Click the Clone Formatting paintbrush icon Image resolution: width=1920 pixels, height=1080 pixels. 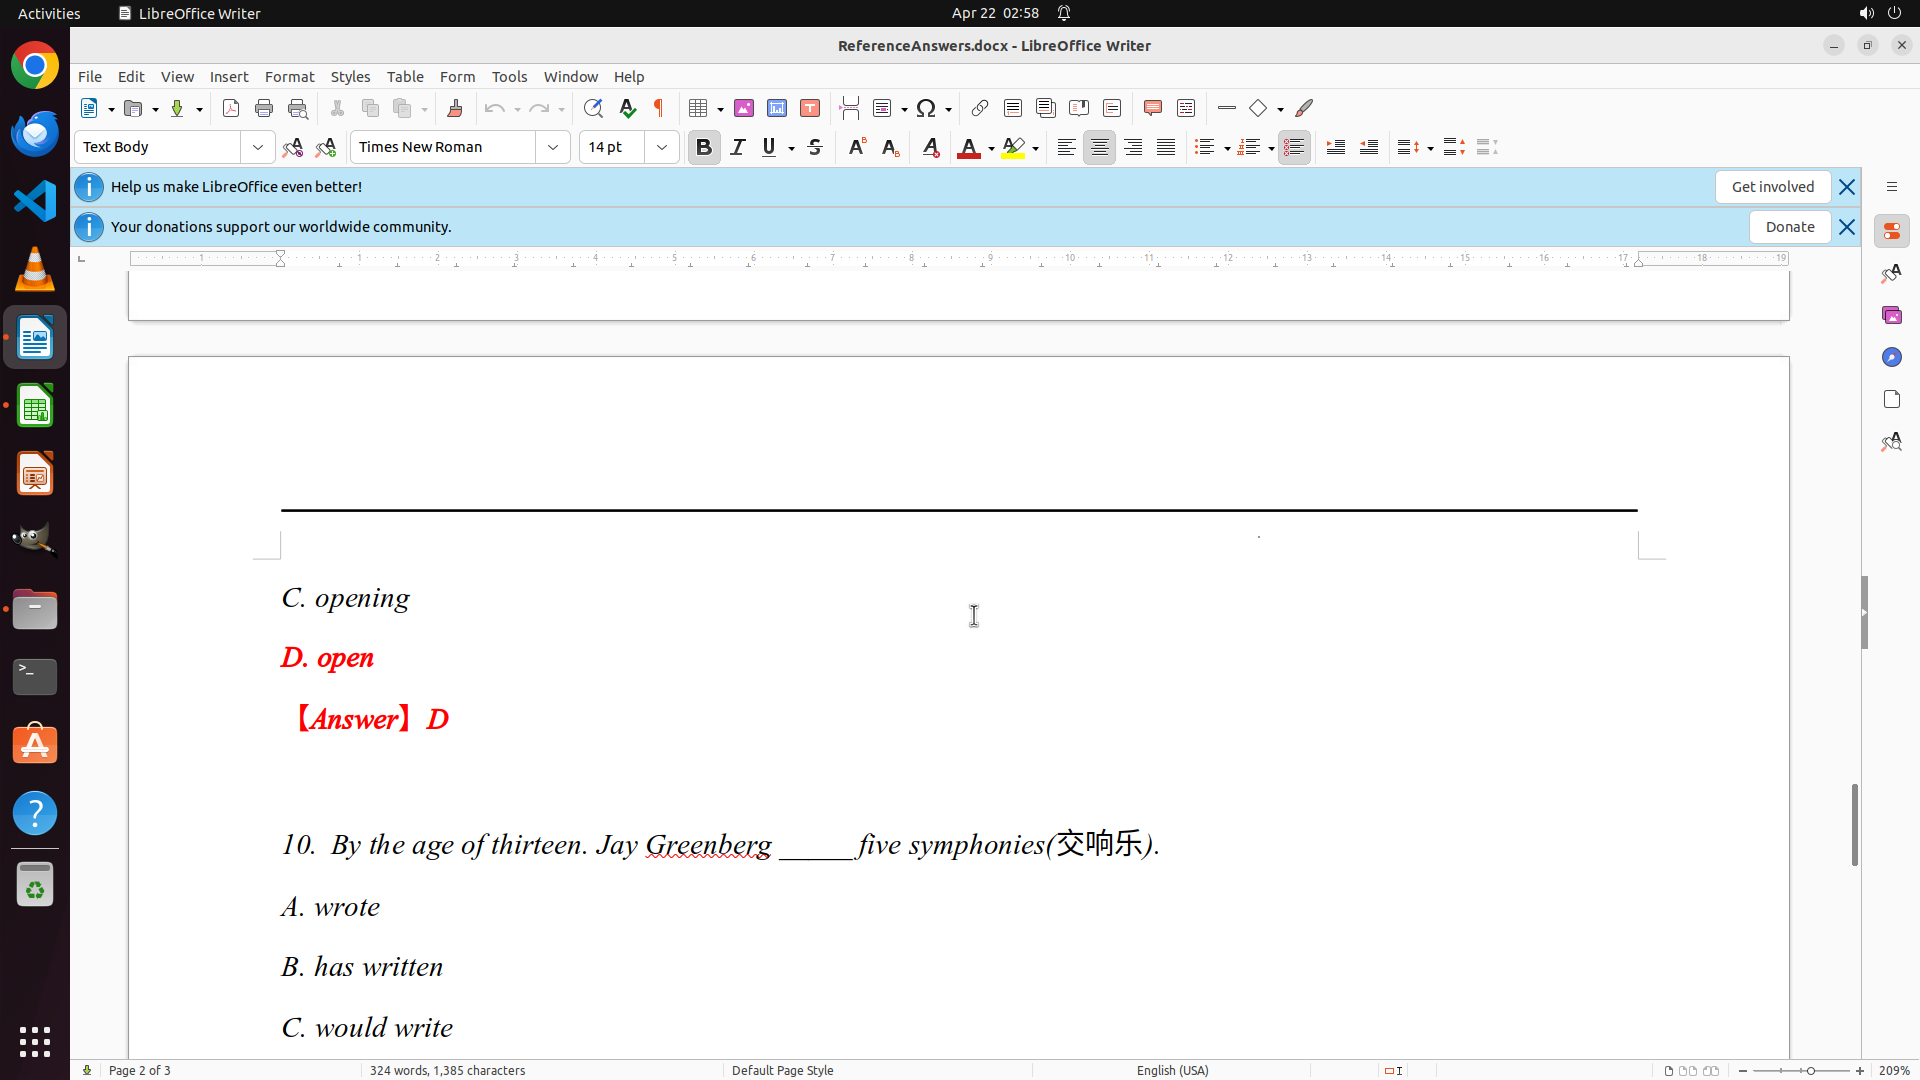pyautogui.click(x=455, y=108)
